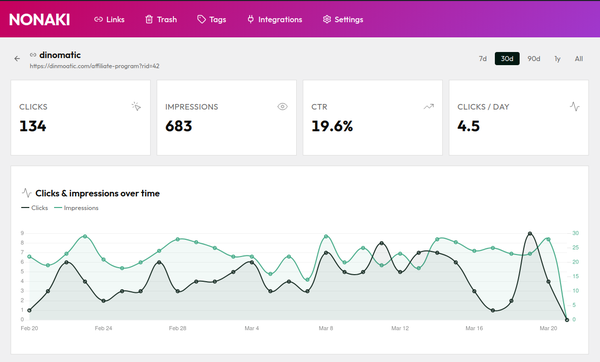This screenshot has width=600, height=362.
Task: Click the CLICKS / DAY card label
Action: [x=483, y=107]
